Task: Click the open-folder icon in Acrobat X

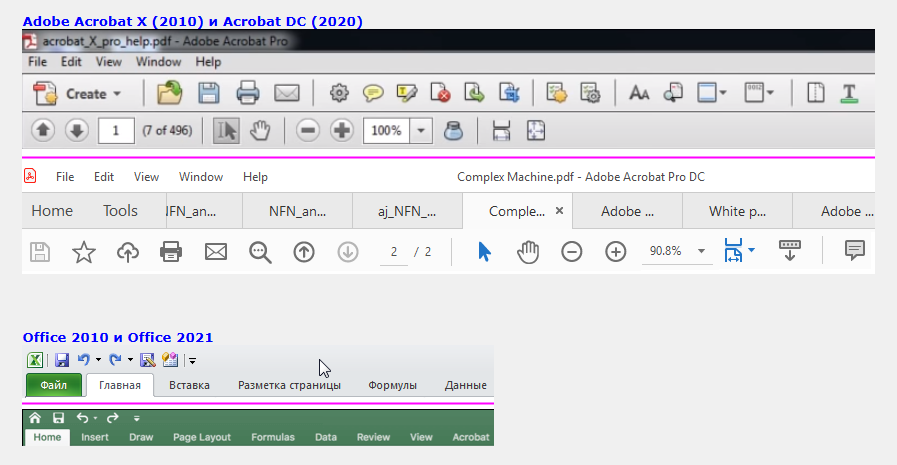Action: point(169,93)
